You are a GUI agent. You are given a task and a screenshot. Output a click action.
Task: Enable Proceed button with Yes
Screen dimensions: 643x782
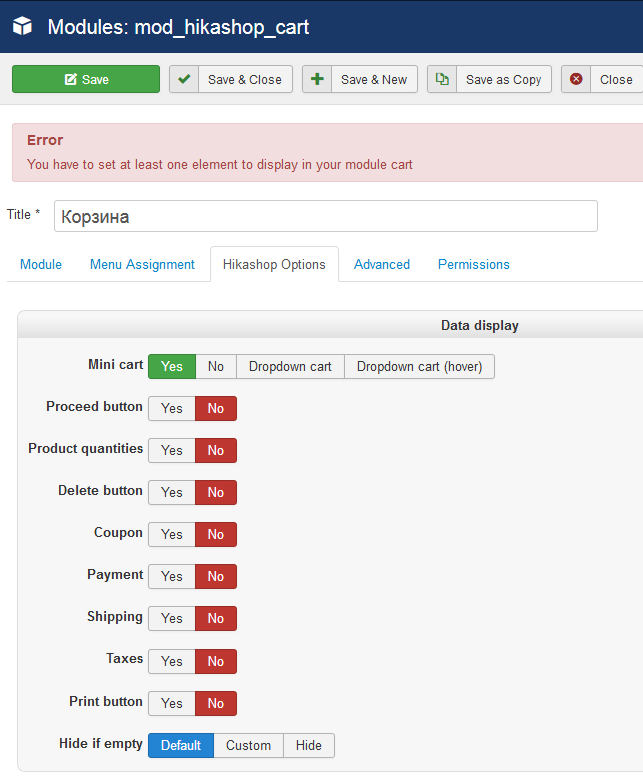coord(172,408)
